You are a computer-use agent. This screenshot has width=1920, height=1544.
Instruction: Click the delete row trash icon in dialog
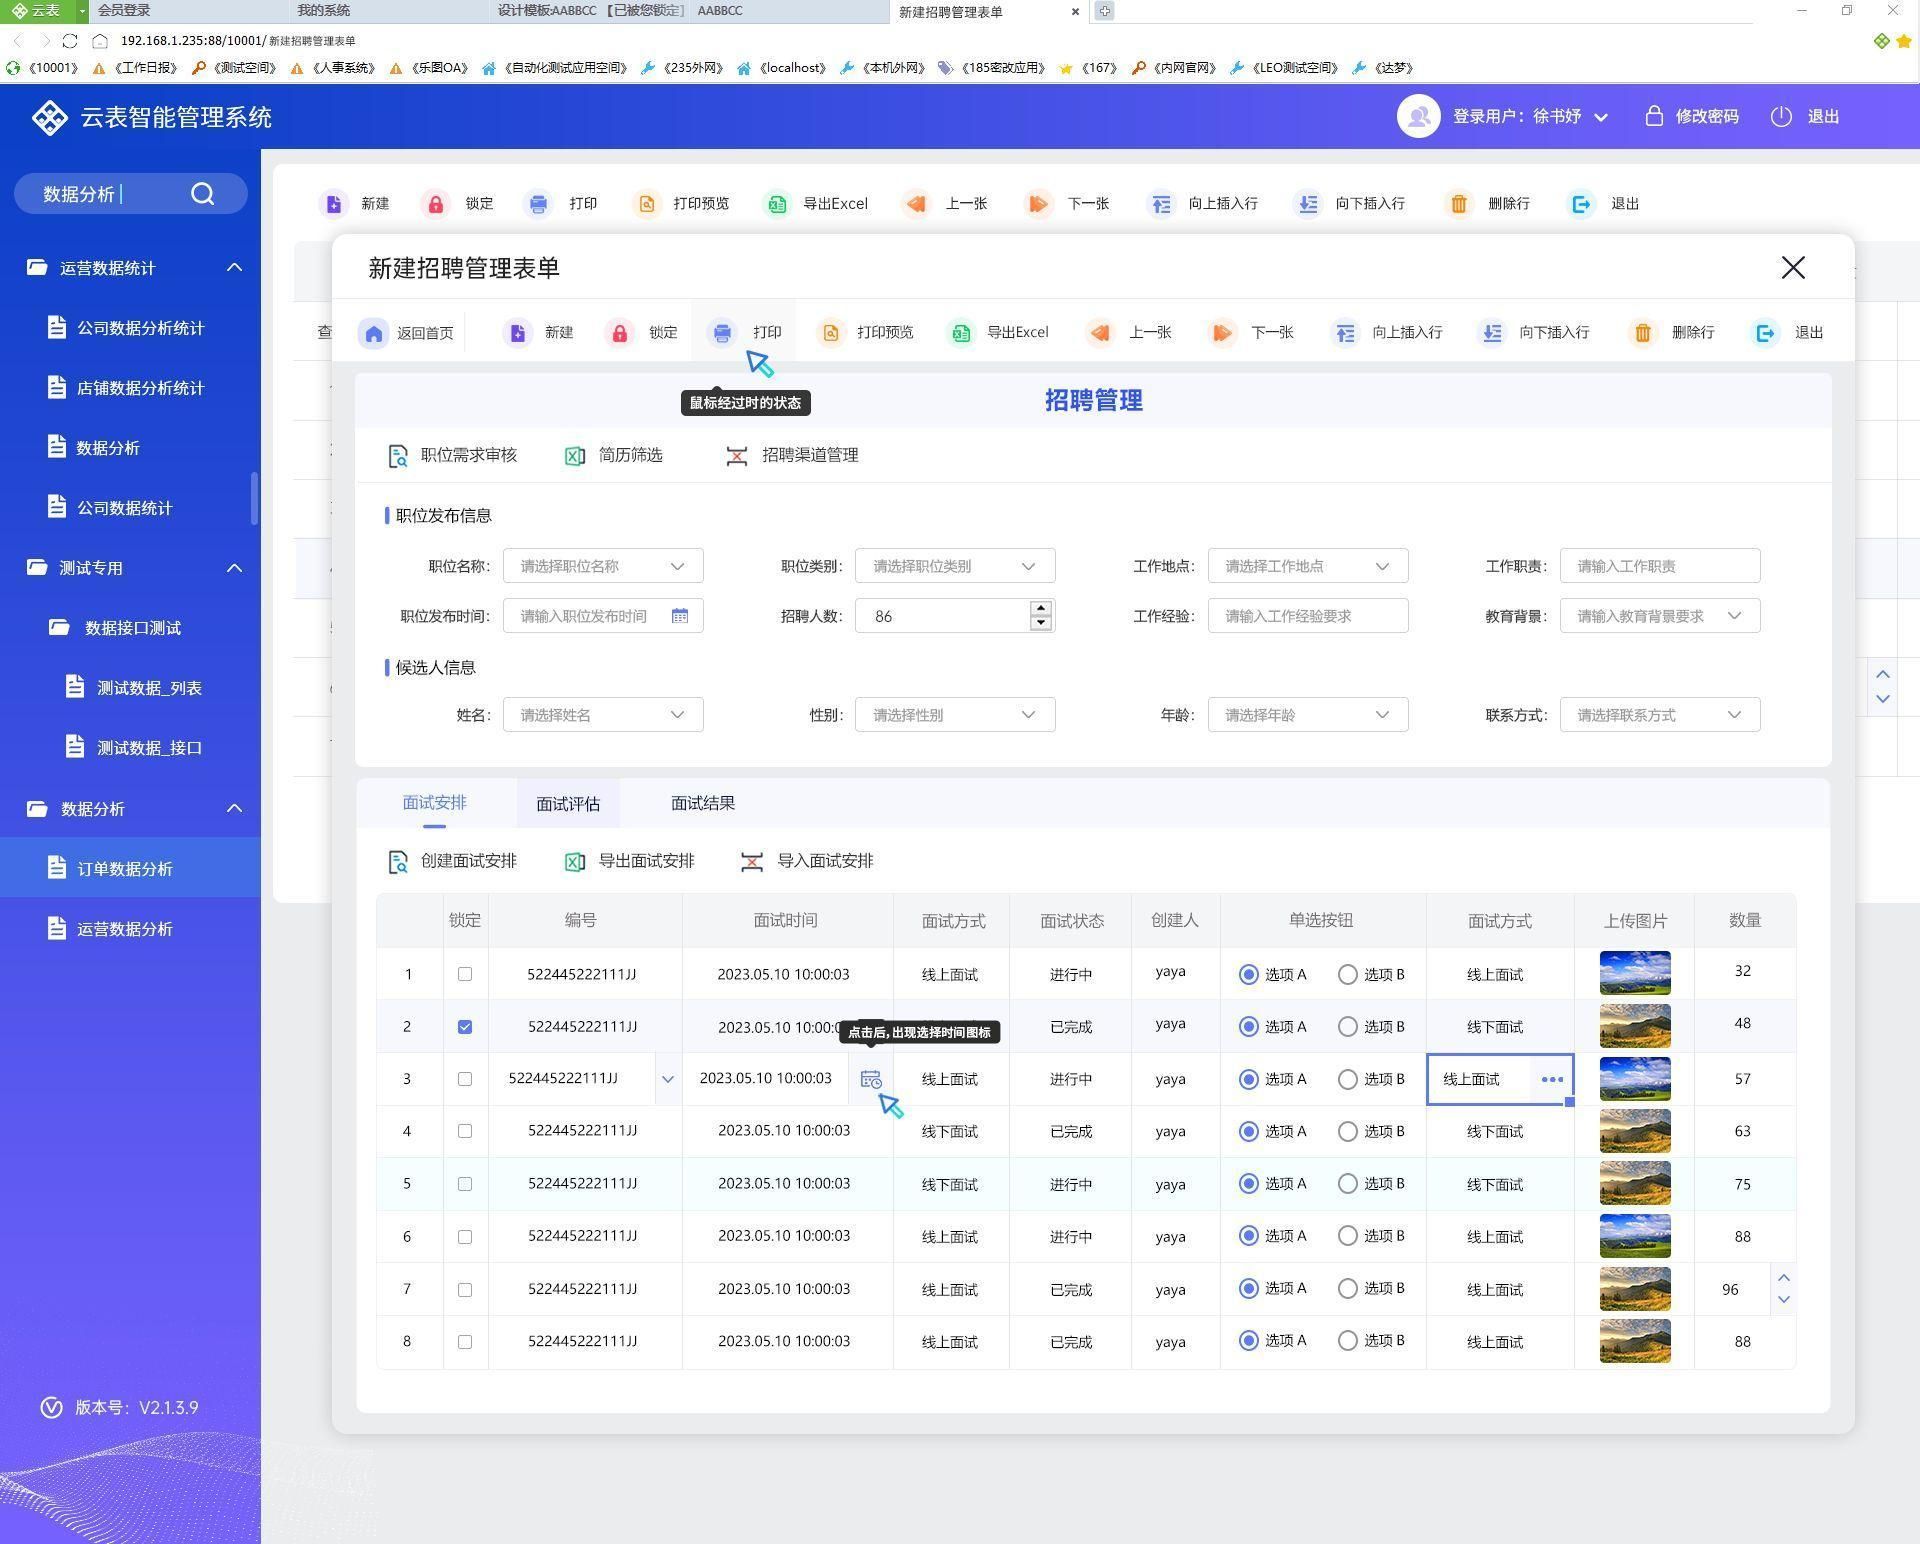tap(1642, 333)
